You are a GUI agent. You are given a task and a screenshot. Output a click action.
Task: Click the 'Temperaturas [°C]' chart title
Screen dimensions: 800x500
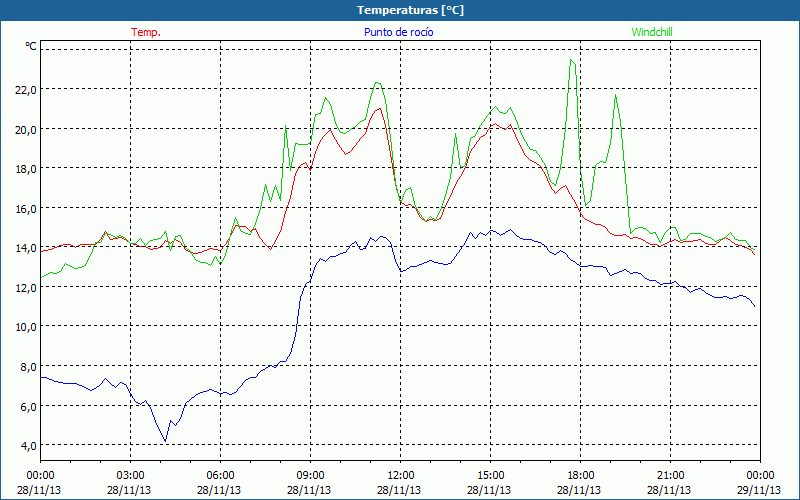[410, 10]
